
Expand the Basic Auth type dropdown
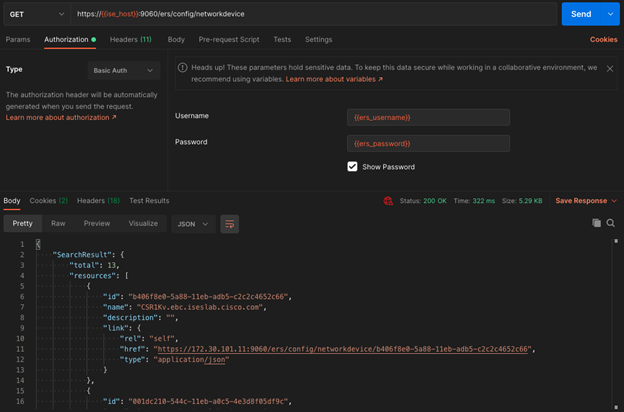pos(124,70)
